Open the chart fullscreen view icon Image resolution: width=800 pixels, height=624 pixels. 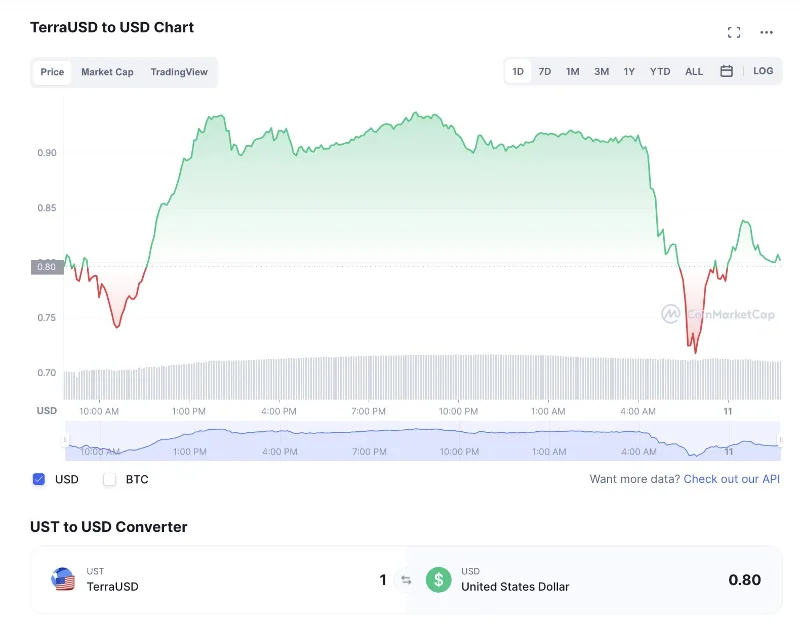pos(734,33)
